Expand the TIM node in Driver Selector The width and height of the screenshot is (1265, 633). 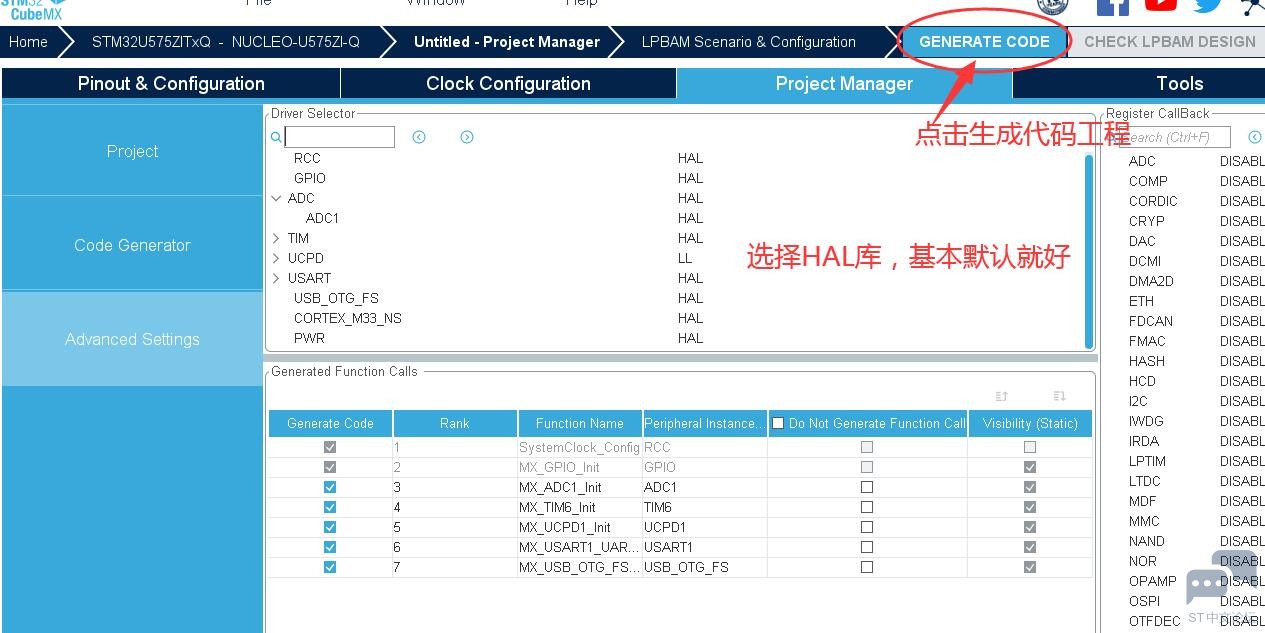276,238
